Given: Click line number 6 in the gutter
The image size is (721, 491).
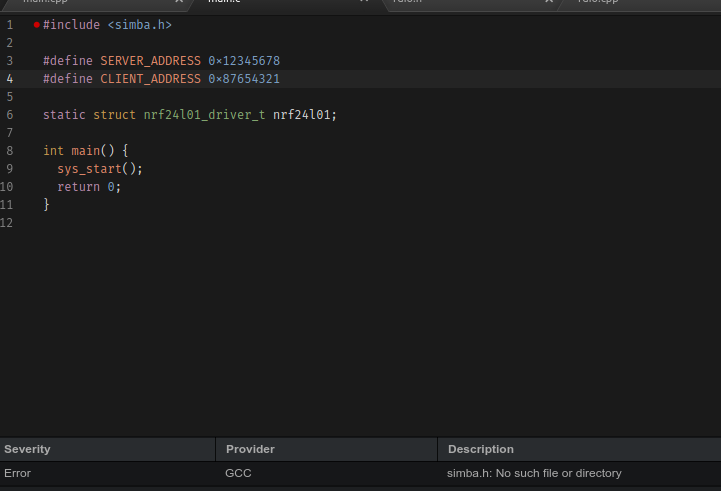Looking at the screenshot, I should (x=10, y=114).
